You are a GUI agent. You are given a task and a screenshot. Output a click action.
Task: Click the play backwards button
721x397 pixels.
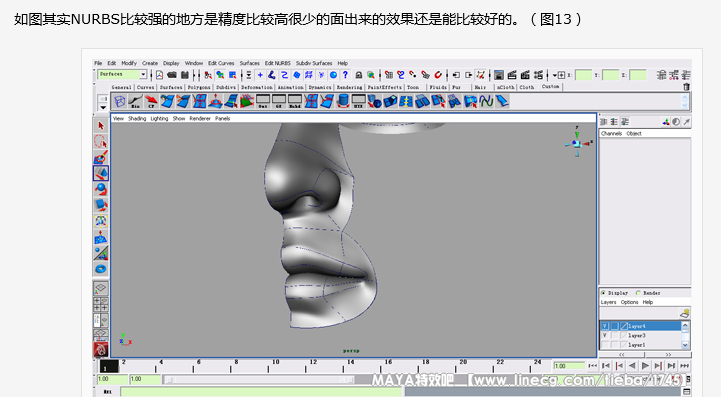[x=632, y=366]
